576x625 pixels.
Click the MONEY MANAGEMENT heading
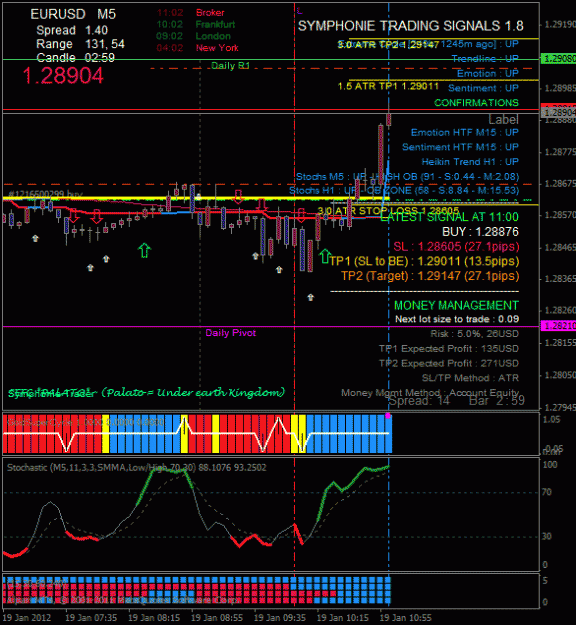click(x=456, y=305)
